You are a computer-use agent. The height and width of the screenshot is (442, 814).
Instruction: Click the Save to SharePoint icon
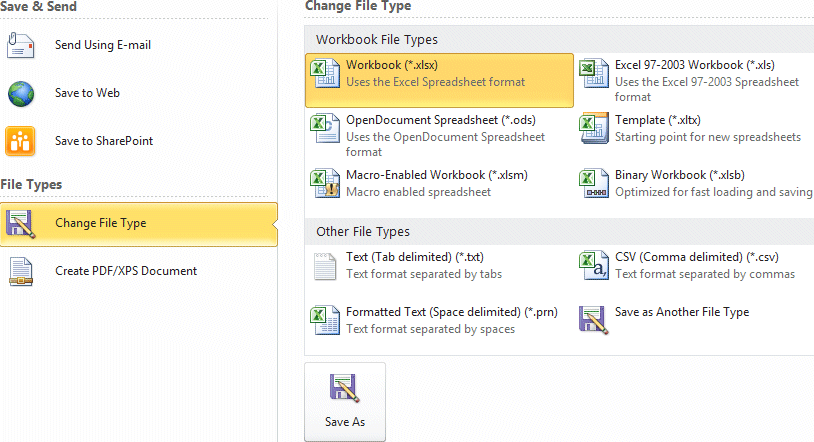click(22, 141)
